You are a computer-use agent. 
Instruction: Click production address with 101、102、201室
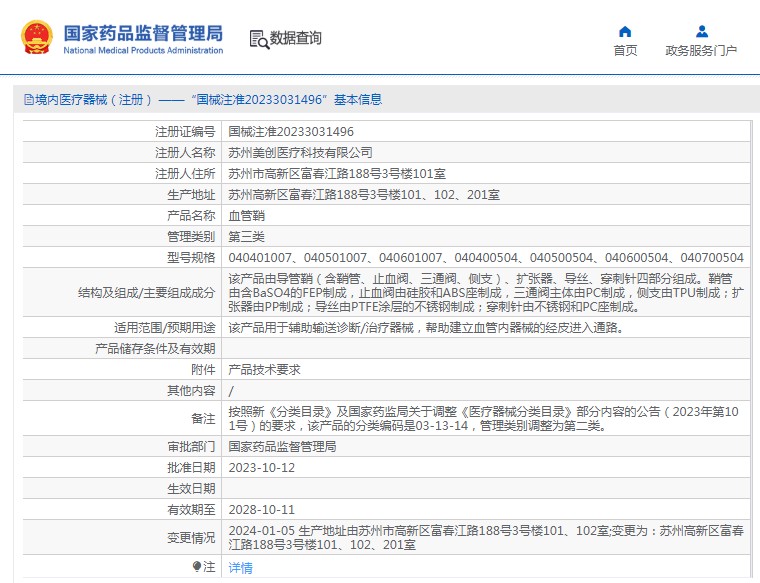(364, 195)
